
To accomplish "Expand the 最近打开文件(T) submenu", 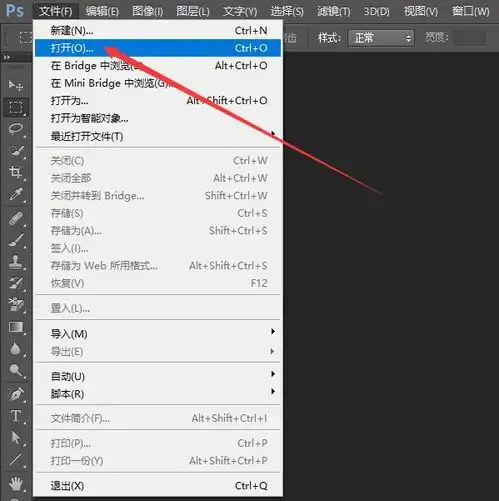I will point(158,136).
